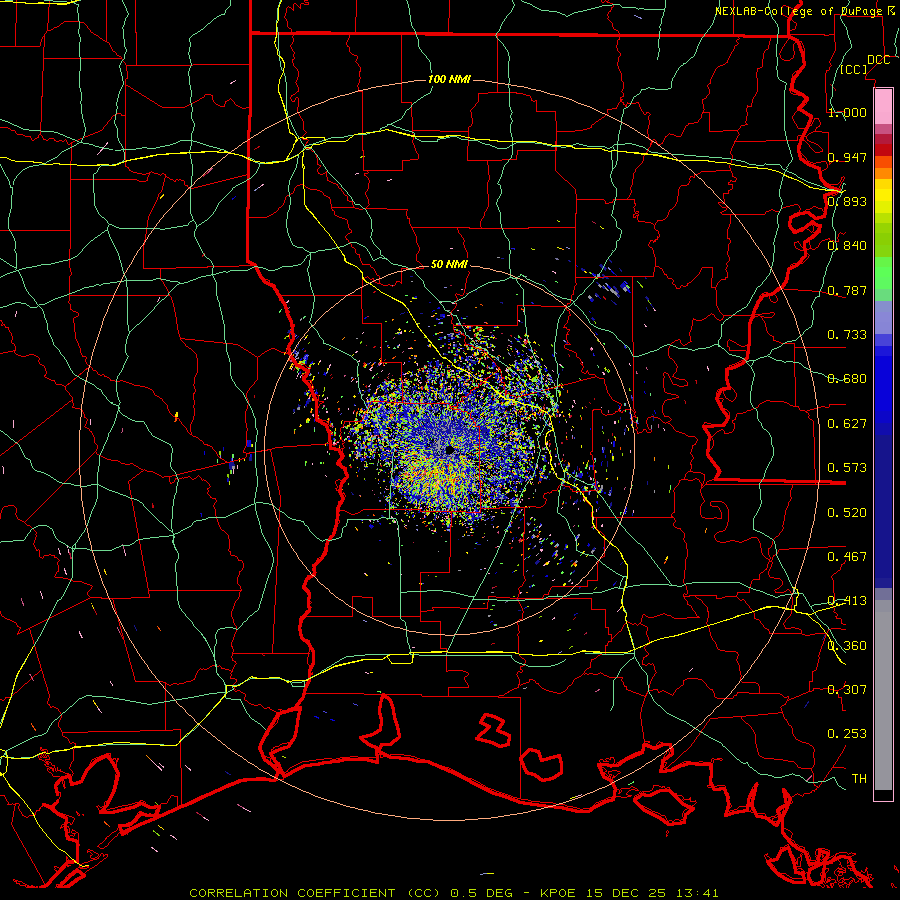Select the 0.733 scale value
The height and width of the screenshot is (900, 900).
click(x=847, y=334)
